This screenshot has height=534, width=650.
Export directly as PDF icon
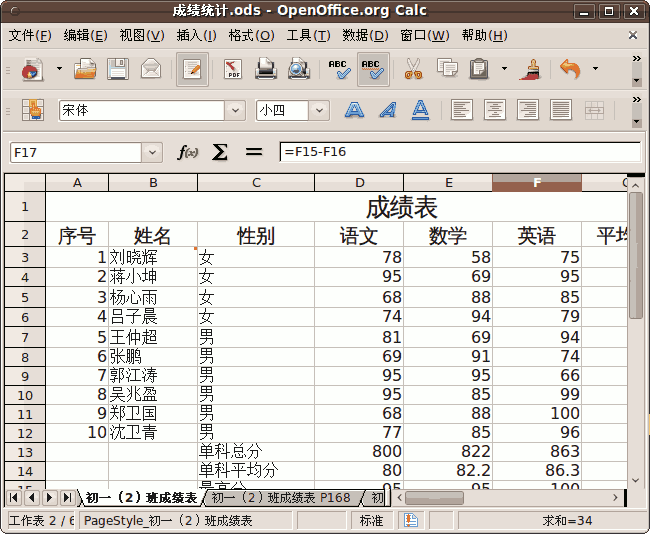233,69
